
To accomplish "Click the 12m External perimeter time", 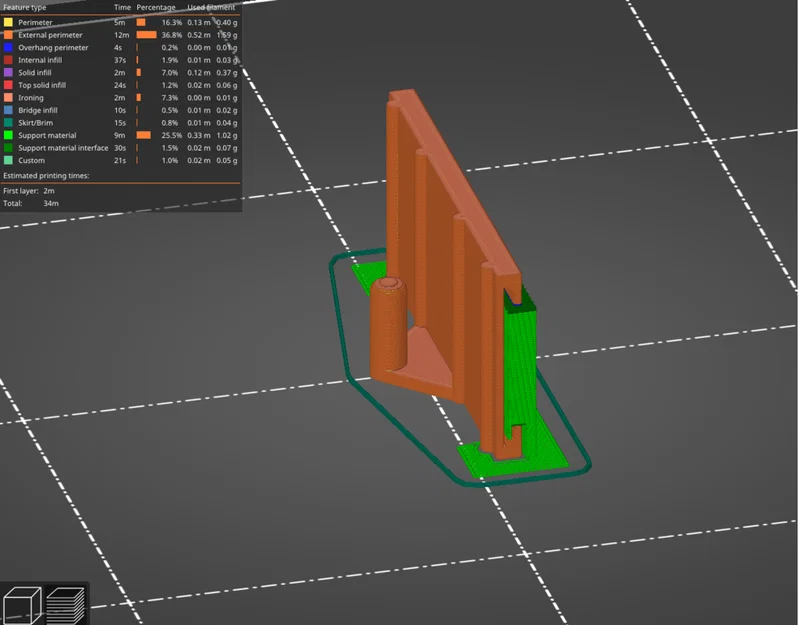I will click(122, 35).
